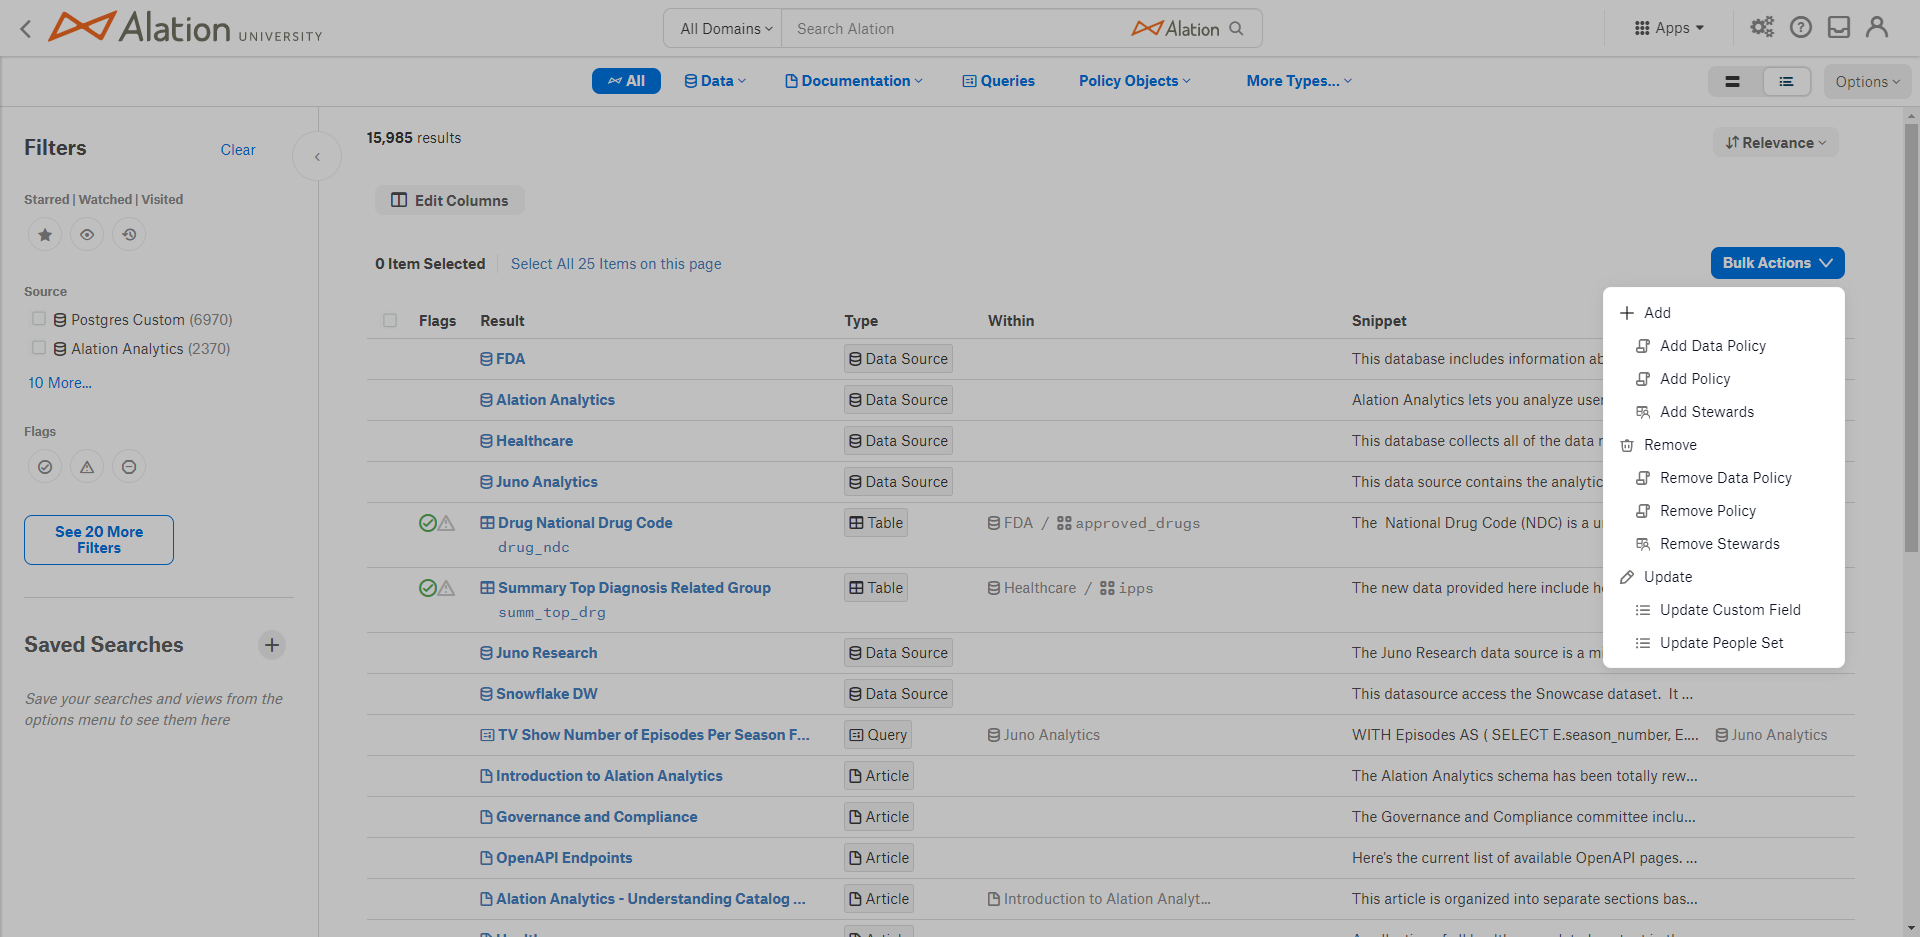Choose Add Stewards from bulk menu

[x=1706, y=412]
